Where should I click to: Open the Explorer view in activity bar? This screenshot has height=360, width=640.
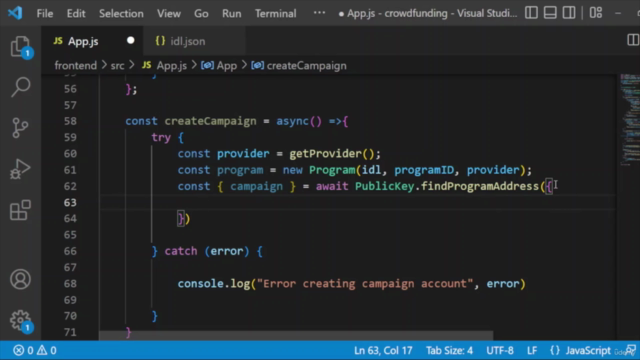(x=20, y=47)
